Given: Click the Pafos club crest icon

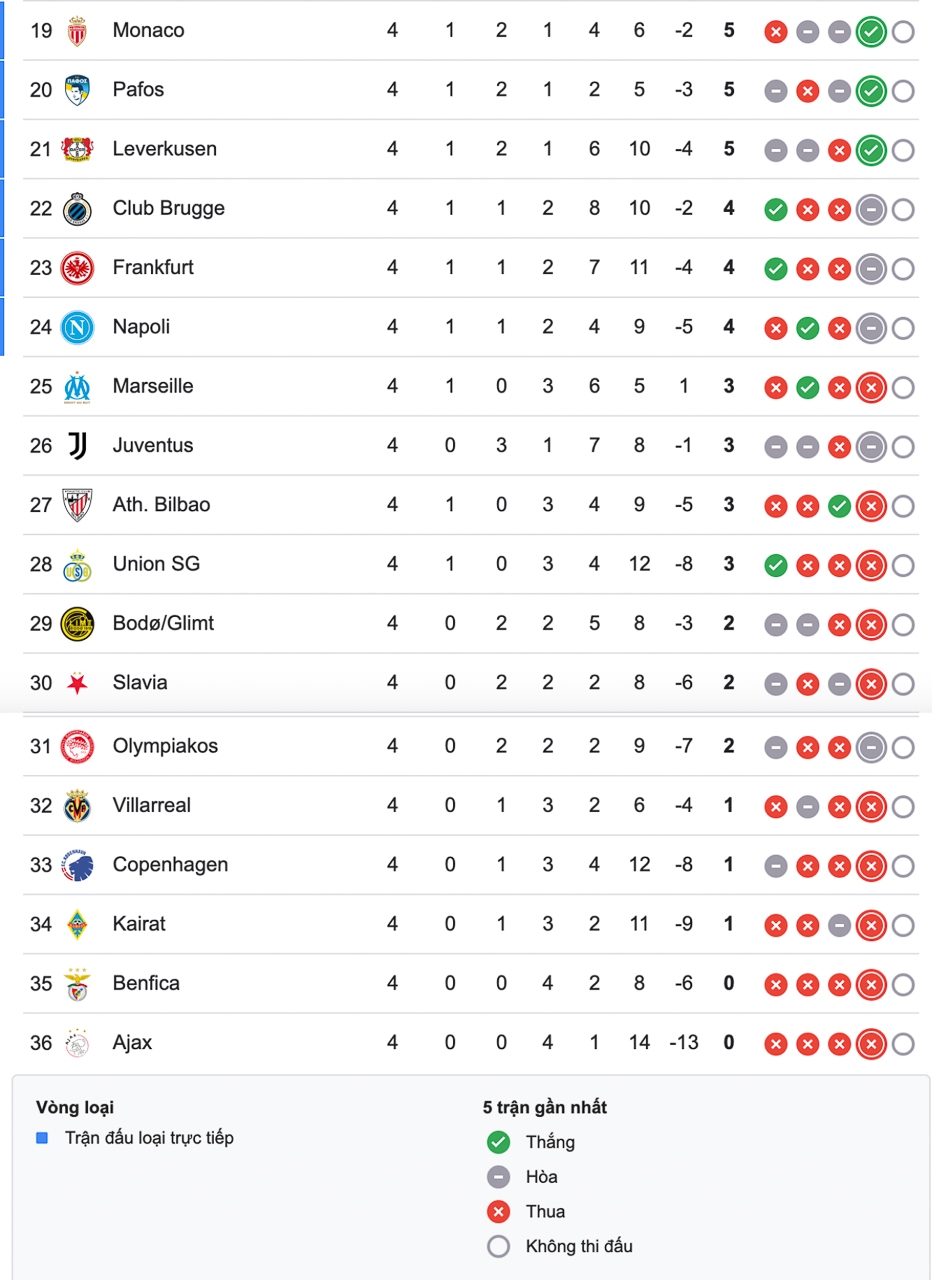Looking at the screenshot, I should point(77,90).
